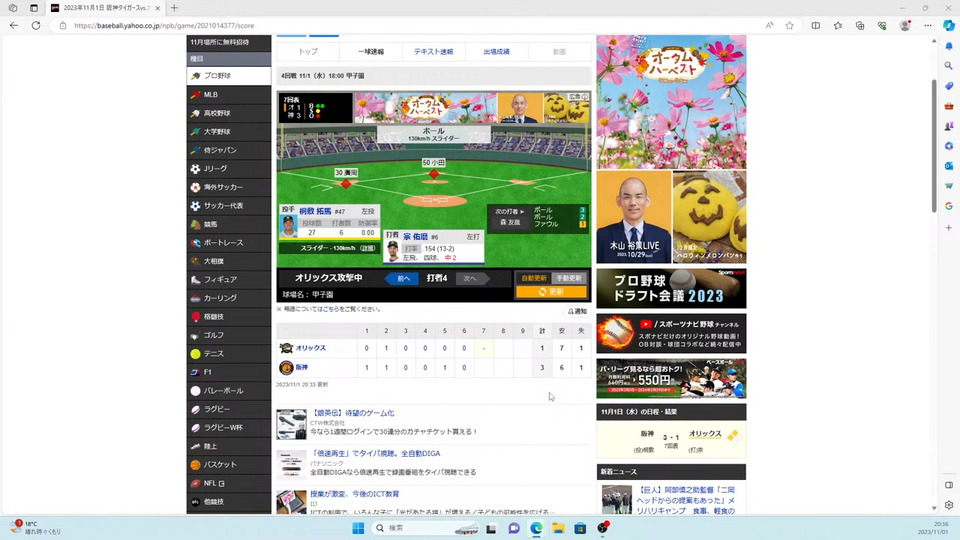Open the プロ野球ドラフト会議2023 banner
This screenshot has width=960, height=540.
[x=671, y=288]
